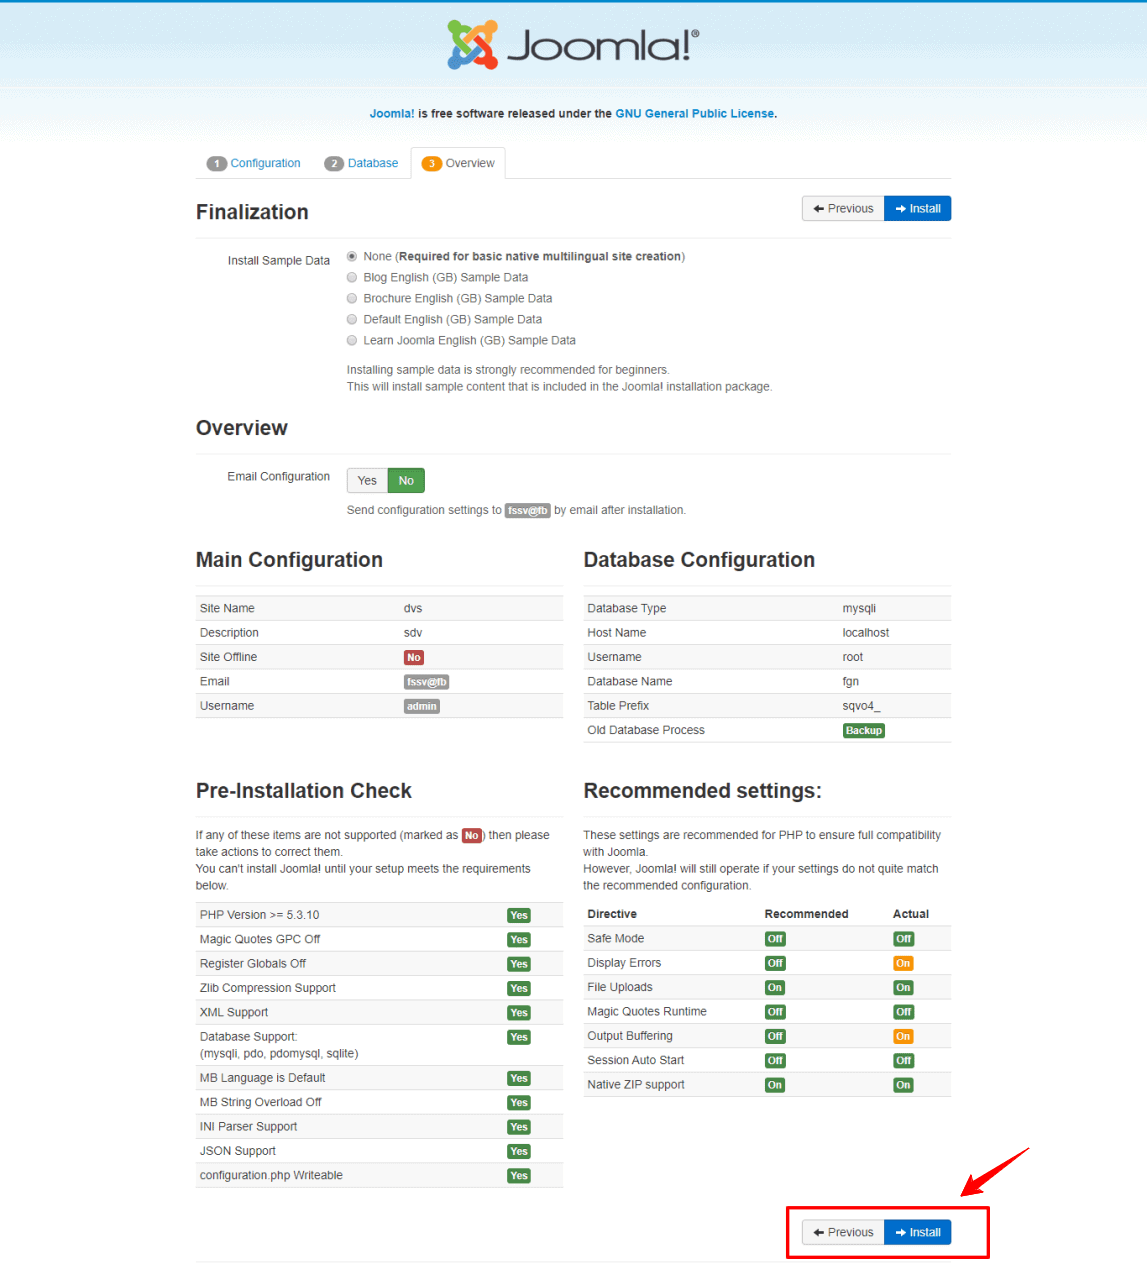Click Yes badge for INI Parser Support
The height and width of the screenshot is (1280, 1147).
519,1128
